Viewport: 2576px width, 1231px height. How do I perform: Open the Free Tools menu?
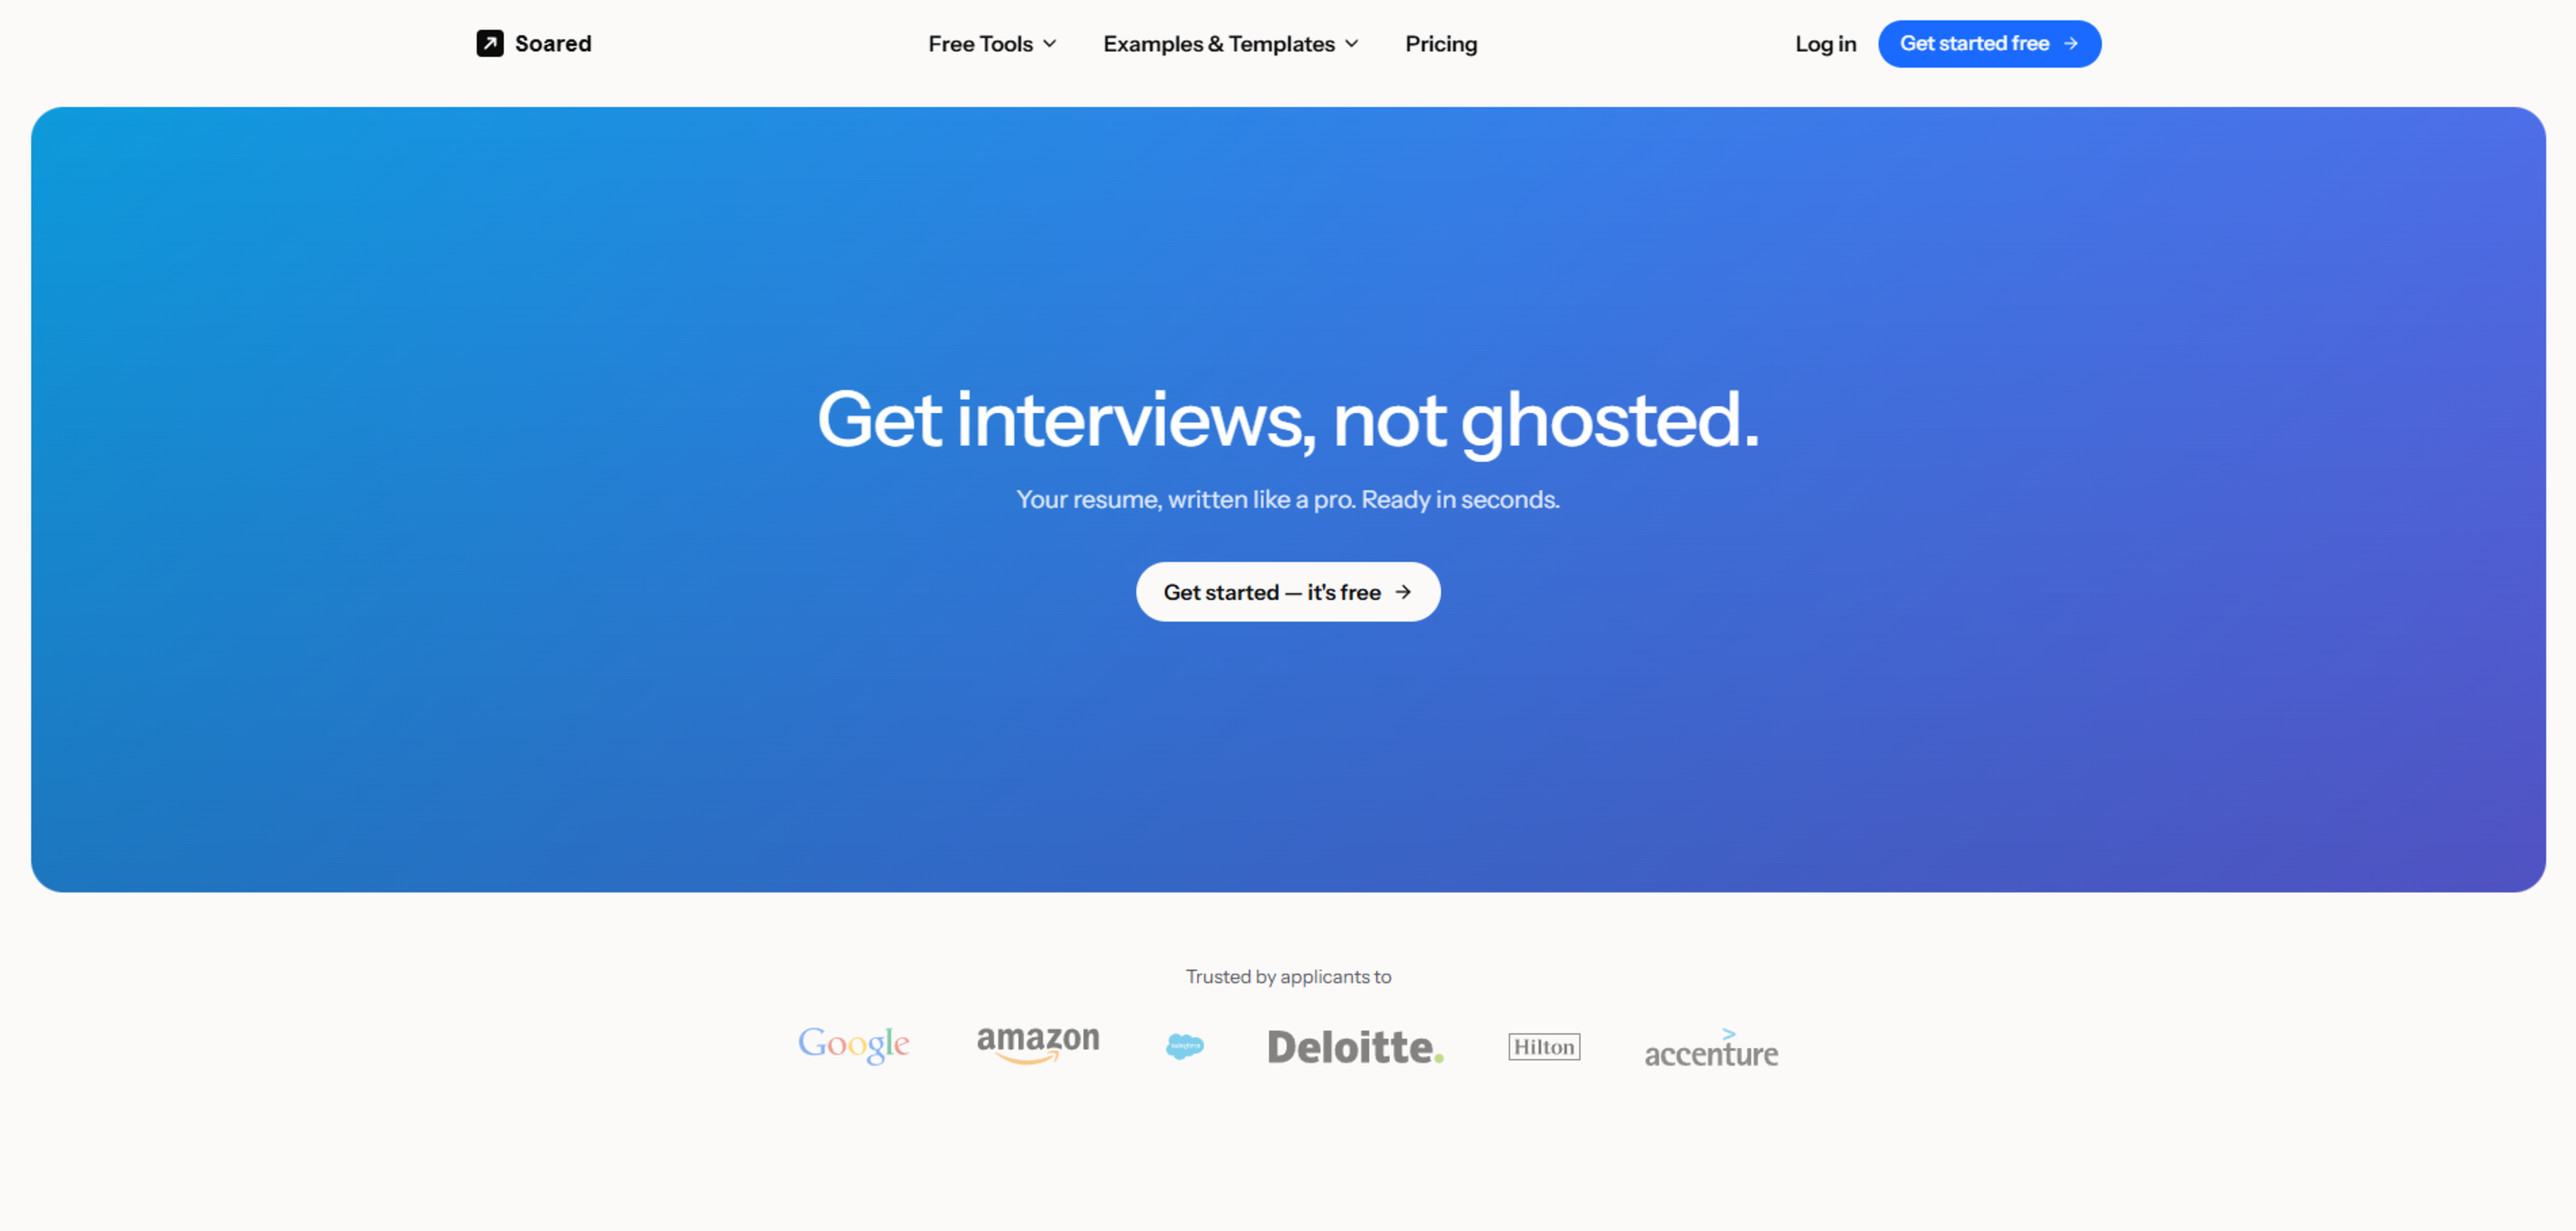pyautogui.click(x=992, y=44)
